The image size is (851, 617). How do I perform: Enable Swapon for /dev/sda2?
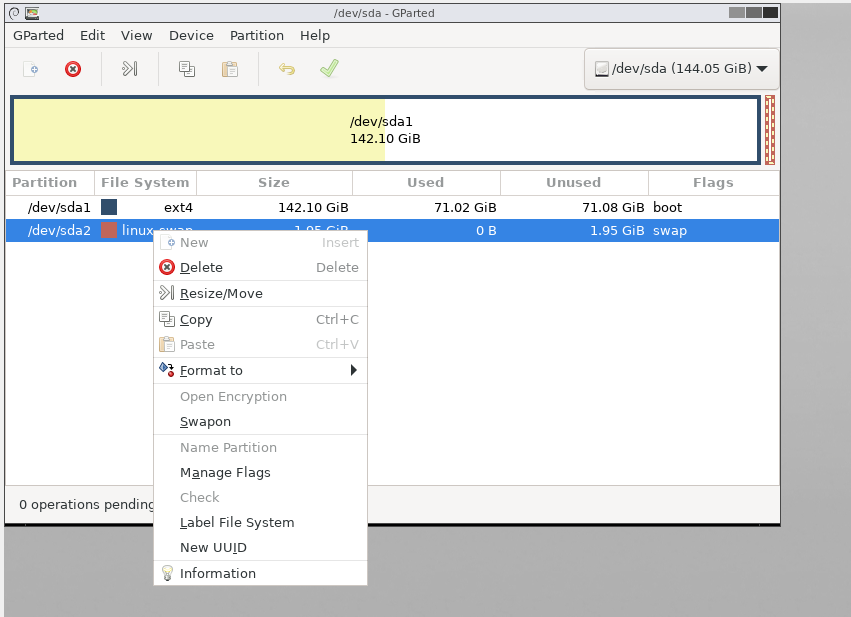[x=204, y=421]
